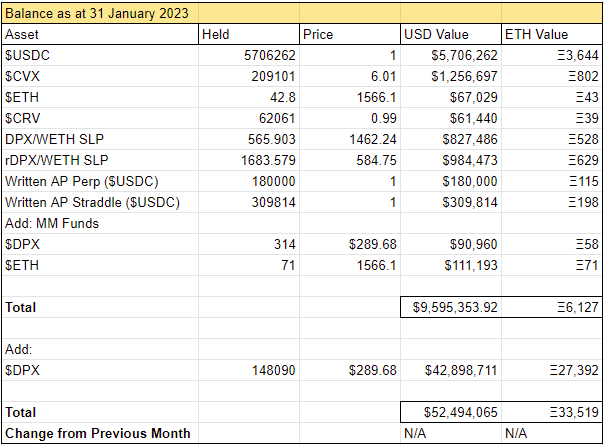
Task: Click the price cell 6.01
Action: (x=383, y=76)
